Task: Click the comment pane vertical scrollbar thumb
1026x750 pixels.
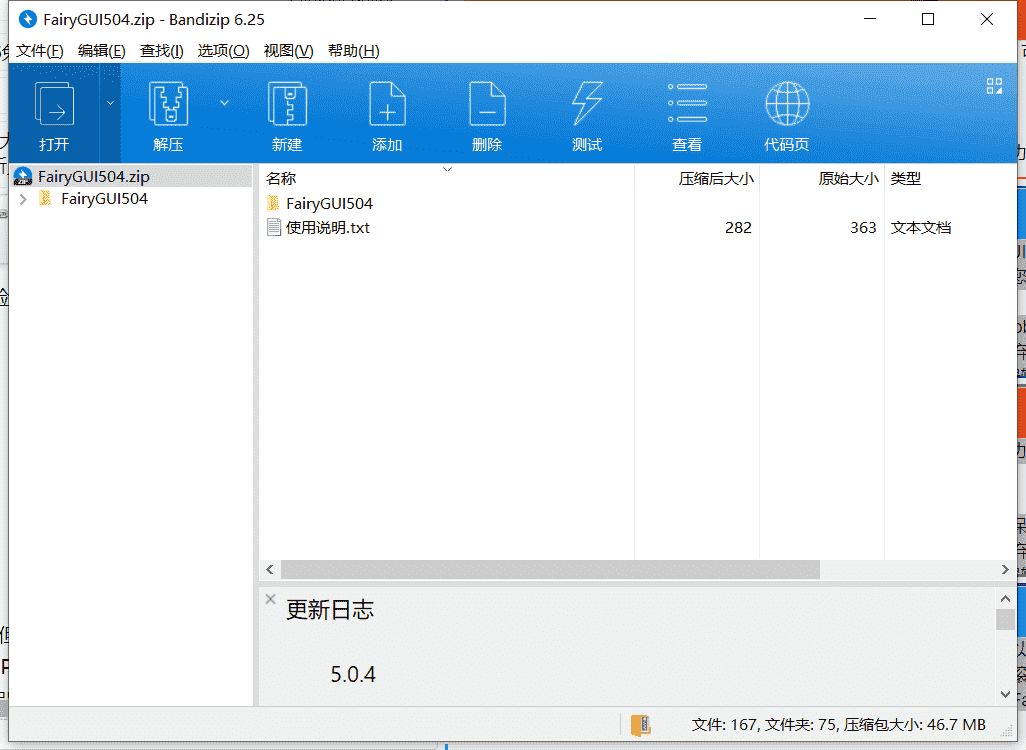Action: coord(1006,619)
